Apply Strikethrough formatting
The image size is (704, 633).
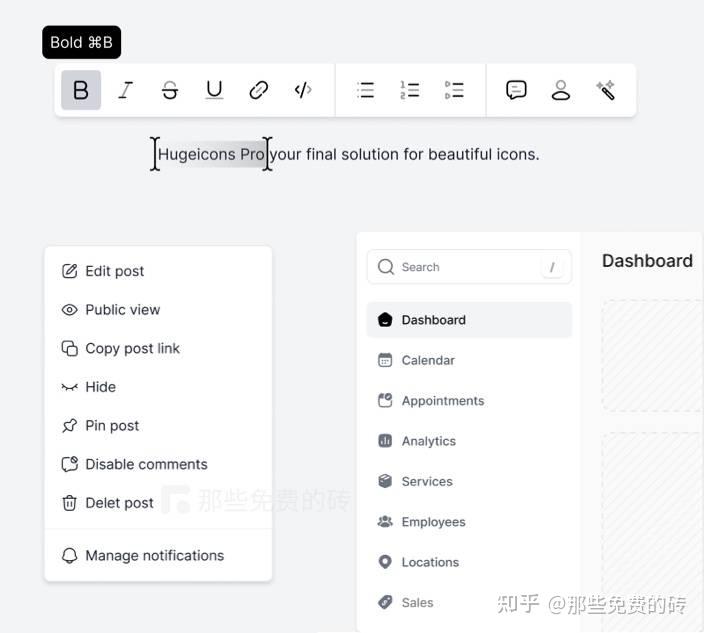click(170, 90)
